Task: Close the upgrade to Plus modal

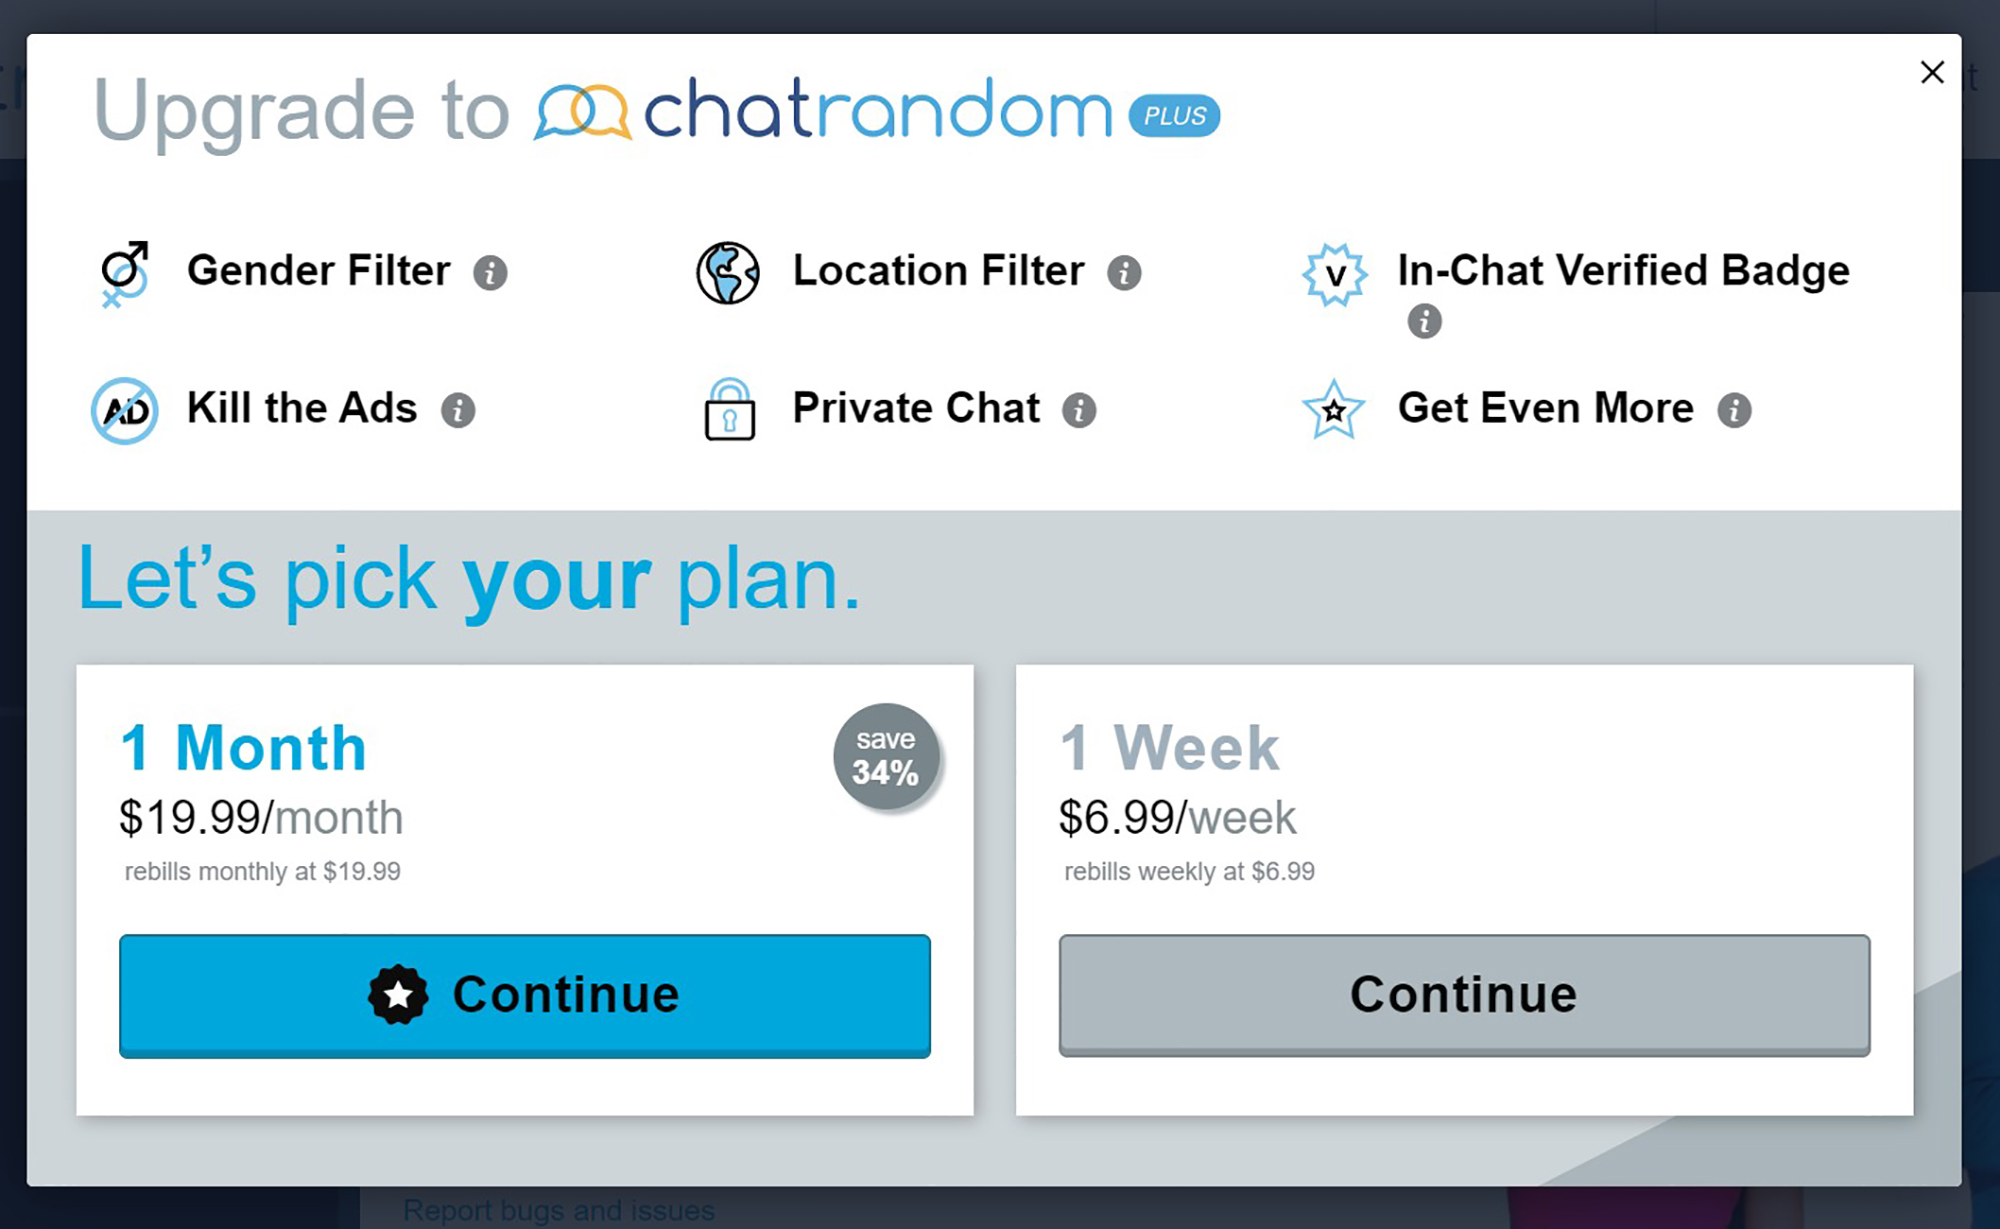Action: pos(1931,71)
